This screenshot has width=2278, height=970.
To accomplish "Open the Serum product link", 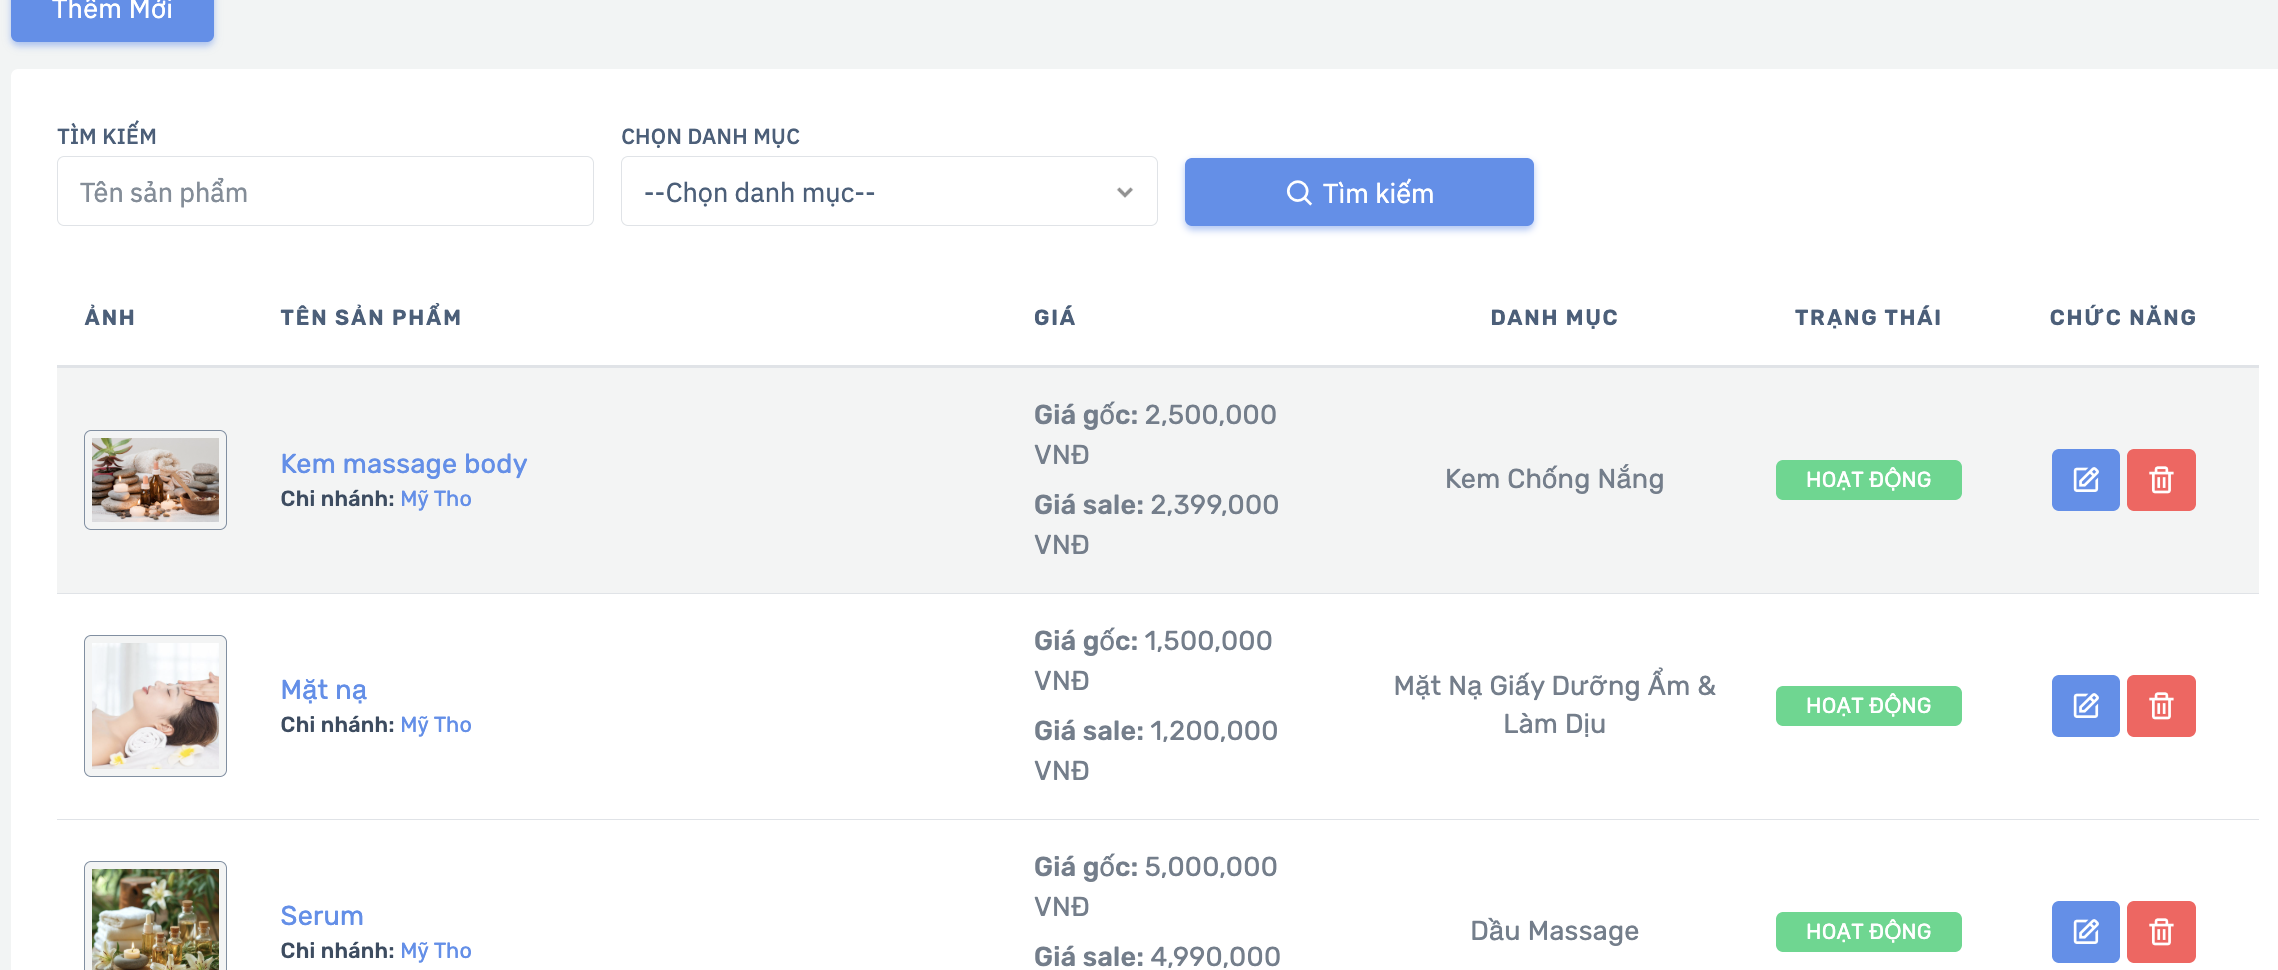I will click(x=322, y=916).
